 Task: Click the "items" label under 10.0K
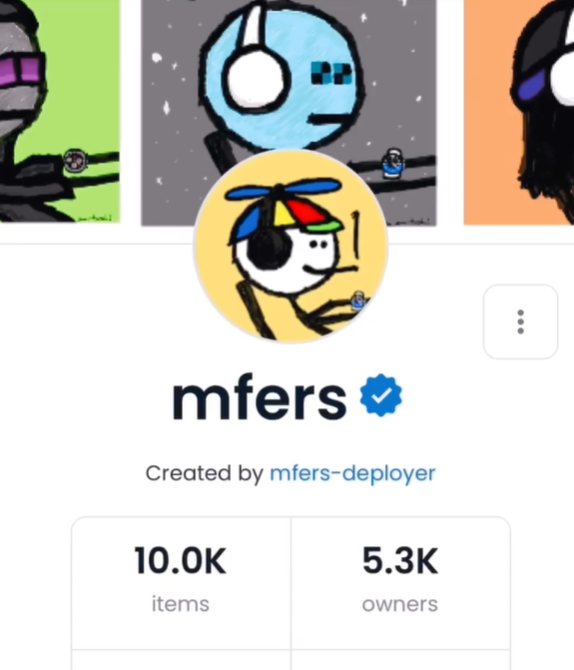click(181, 604)
